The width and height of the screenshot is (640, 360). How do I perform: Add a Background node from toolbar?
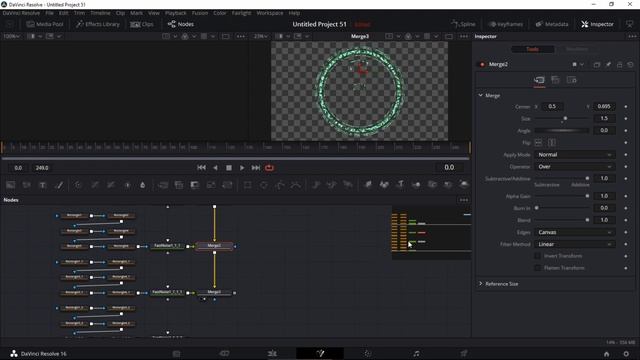click(x=11, y=185)
